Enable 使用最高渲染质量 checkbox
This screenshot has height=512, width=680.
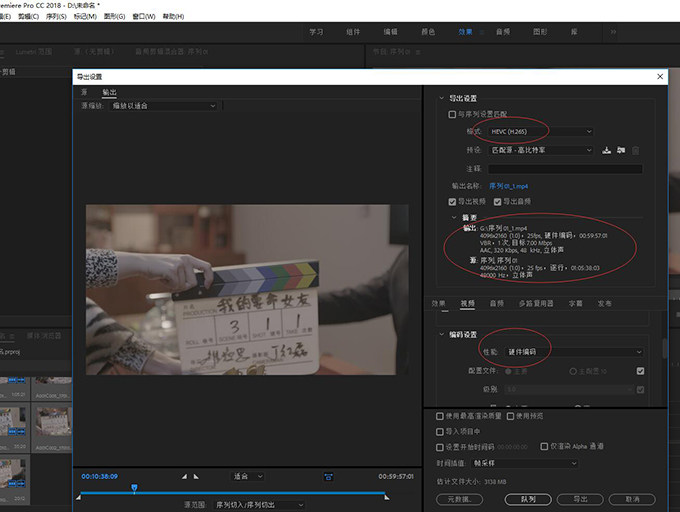[439, 416]
